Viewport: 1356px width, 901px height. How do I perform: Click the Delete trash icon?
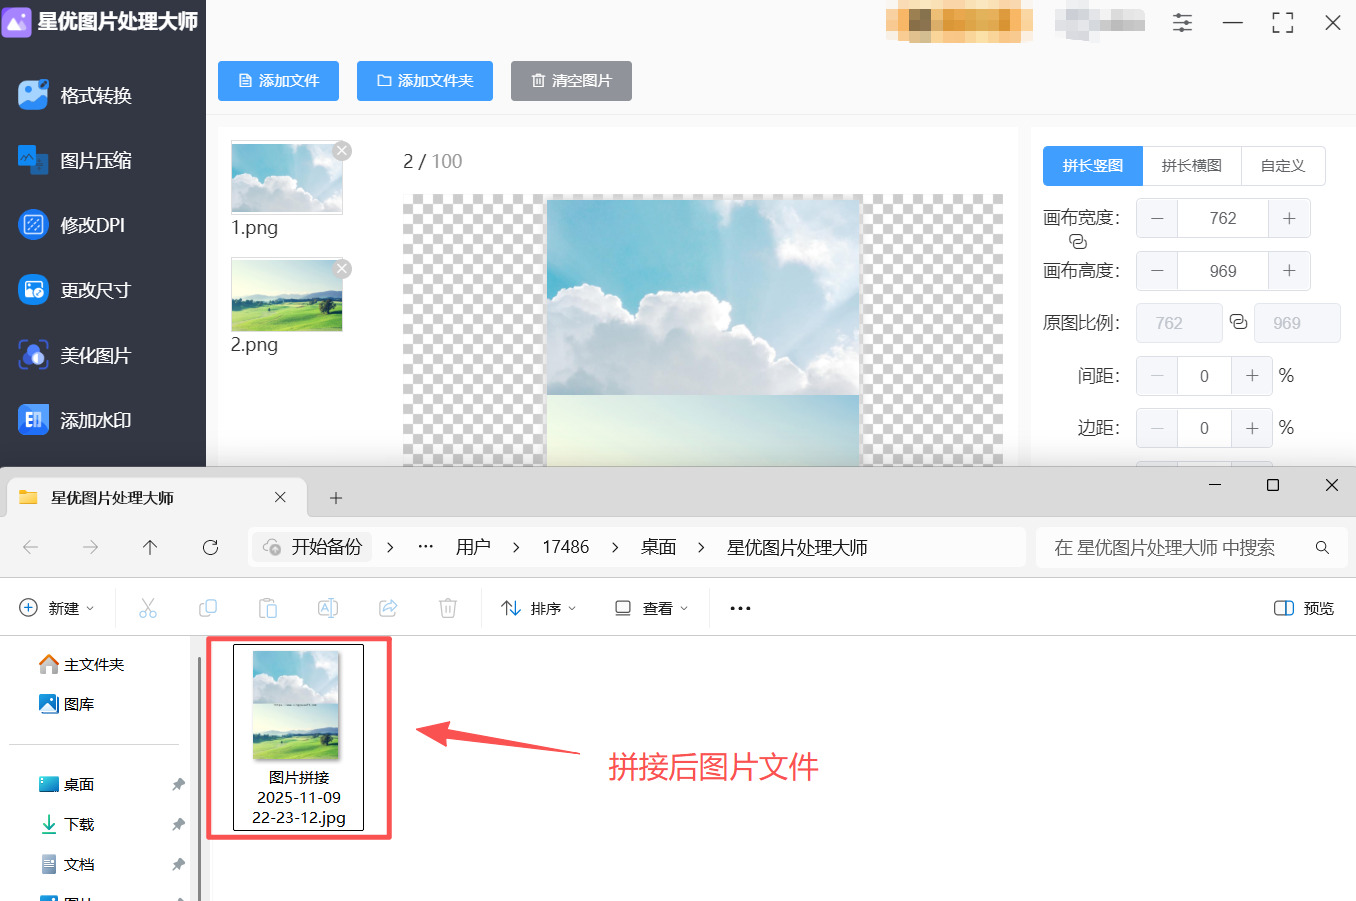[x=448, y=608]
